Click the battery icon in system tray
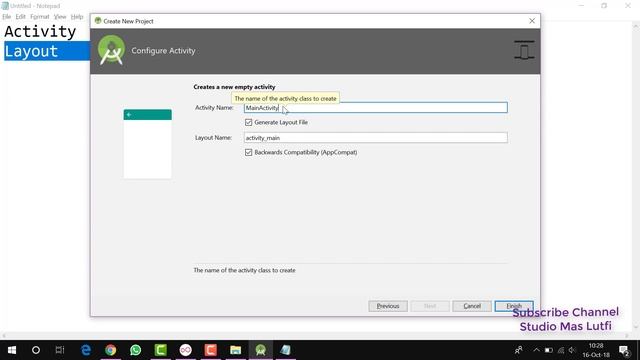This screenshot has height=360, width=640. point(549,350)
